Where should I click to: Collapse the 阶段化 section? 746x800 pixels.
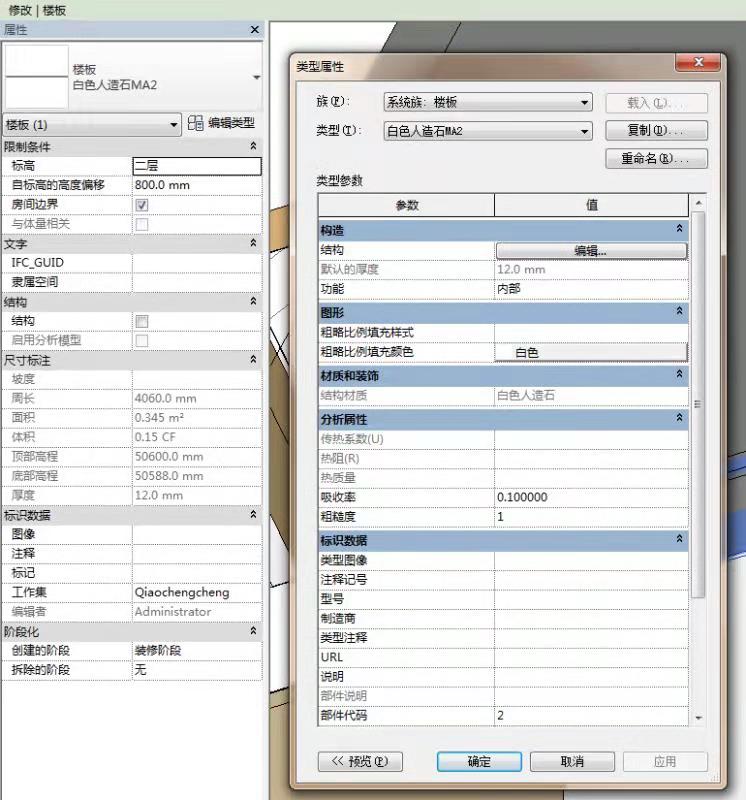coord(253,631)
